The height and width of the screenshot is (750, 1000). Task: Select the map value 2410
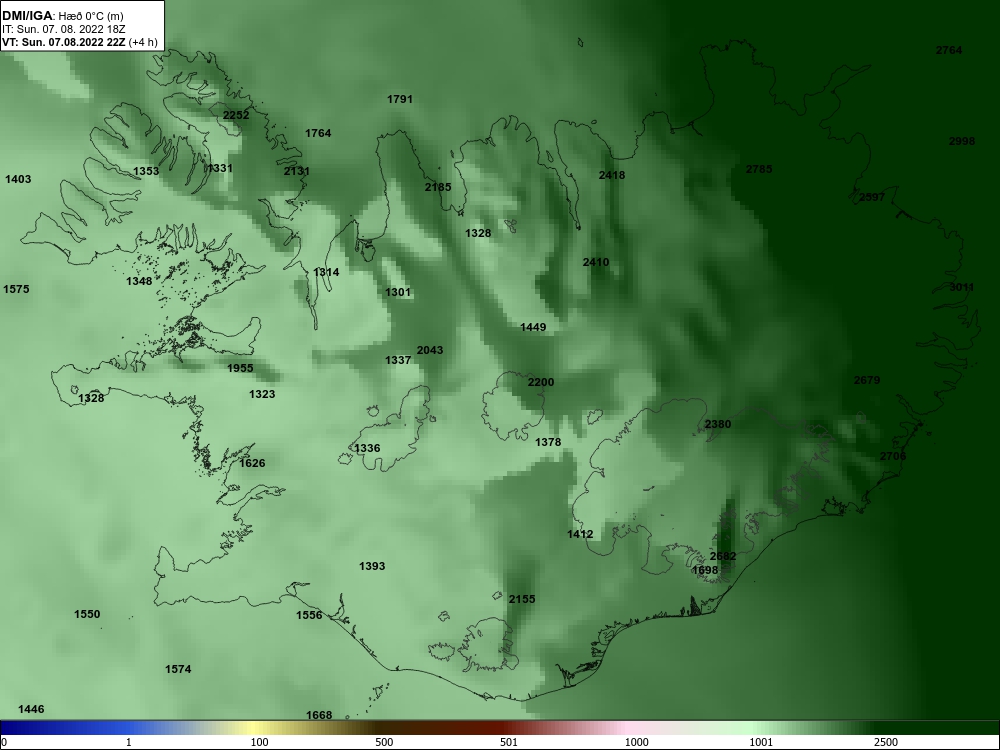point(596,262)
